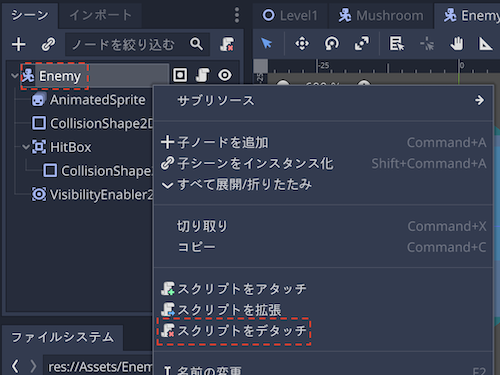Image resolution: width=500 pixels, height=375 pixels.
Task: Choose スクリプトをデタッチ menu entry
Action: coord(323,331)
